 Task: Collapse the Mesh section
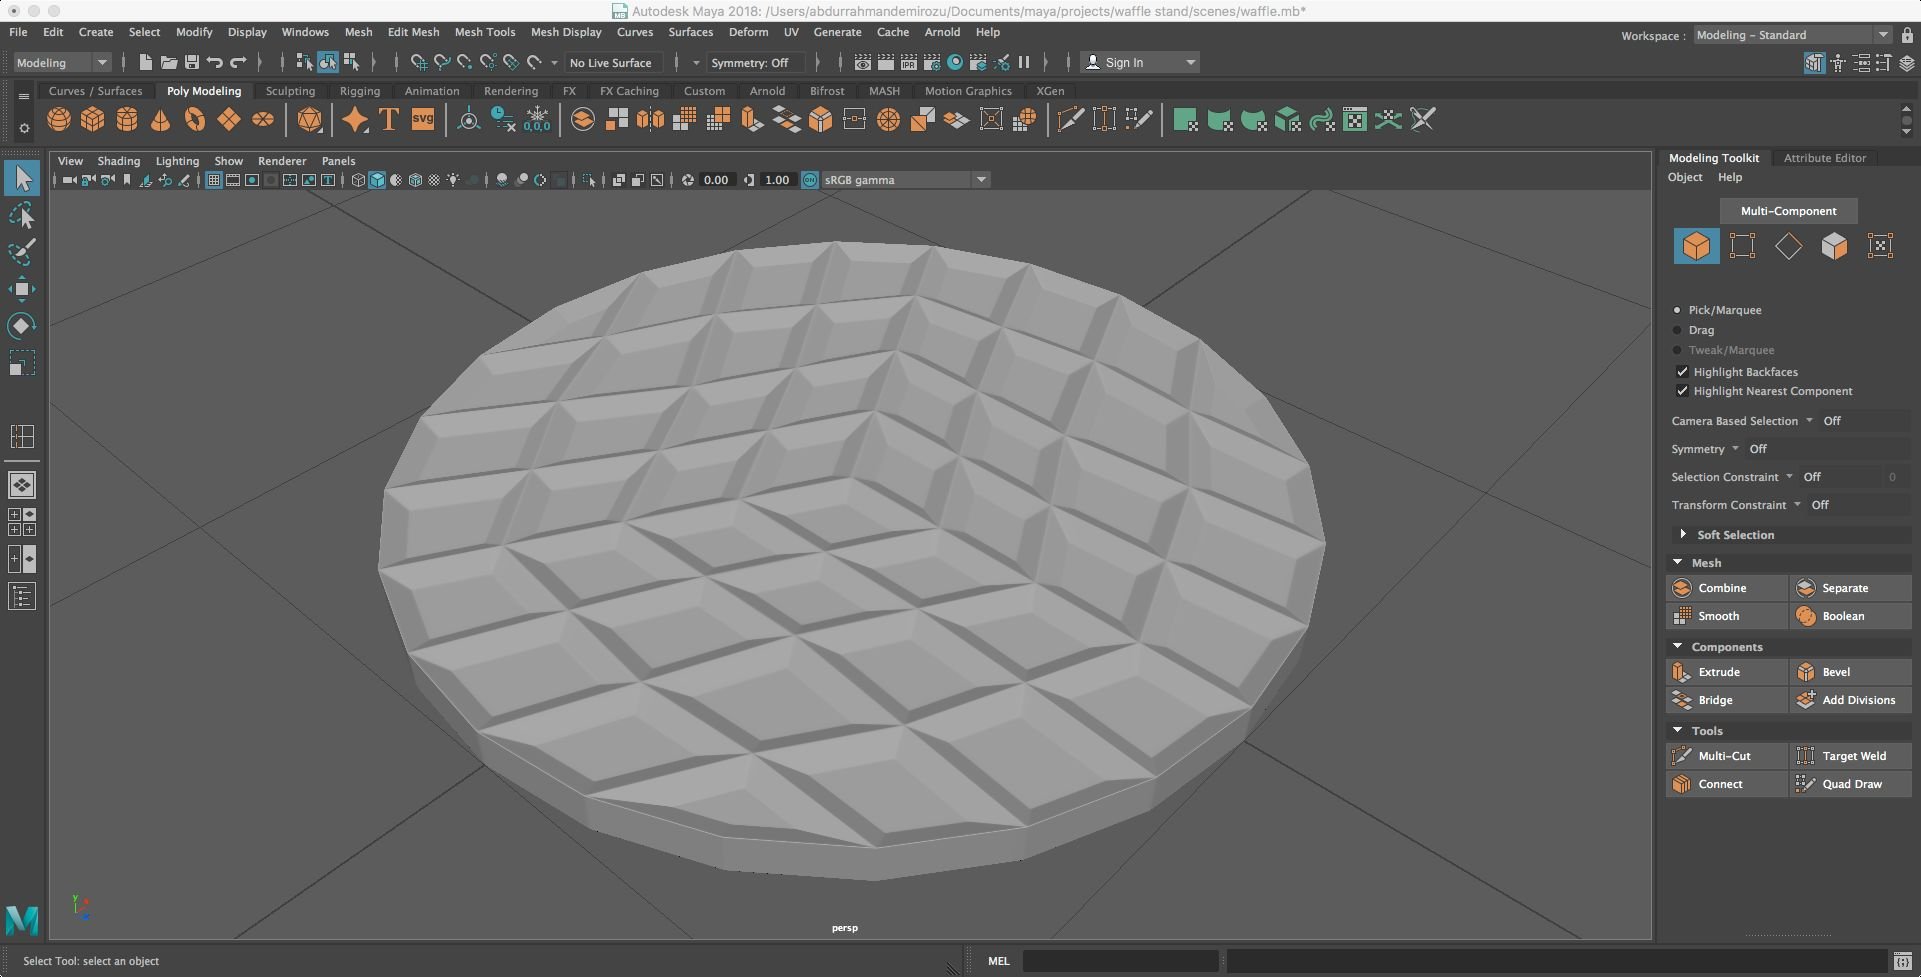tap(1678, 563)
